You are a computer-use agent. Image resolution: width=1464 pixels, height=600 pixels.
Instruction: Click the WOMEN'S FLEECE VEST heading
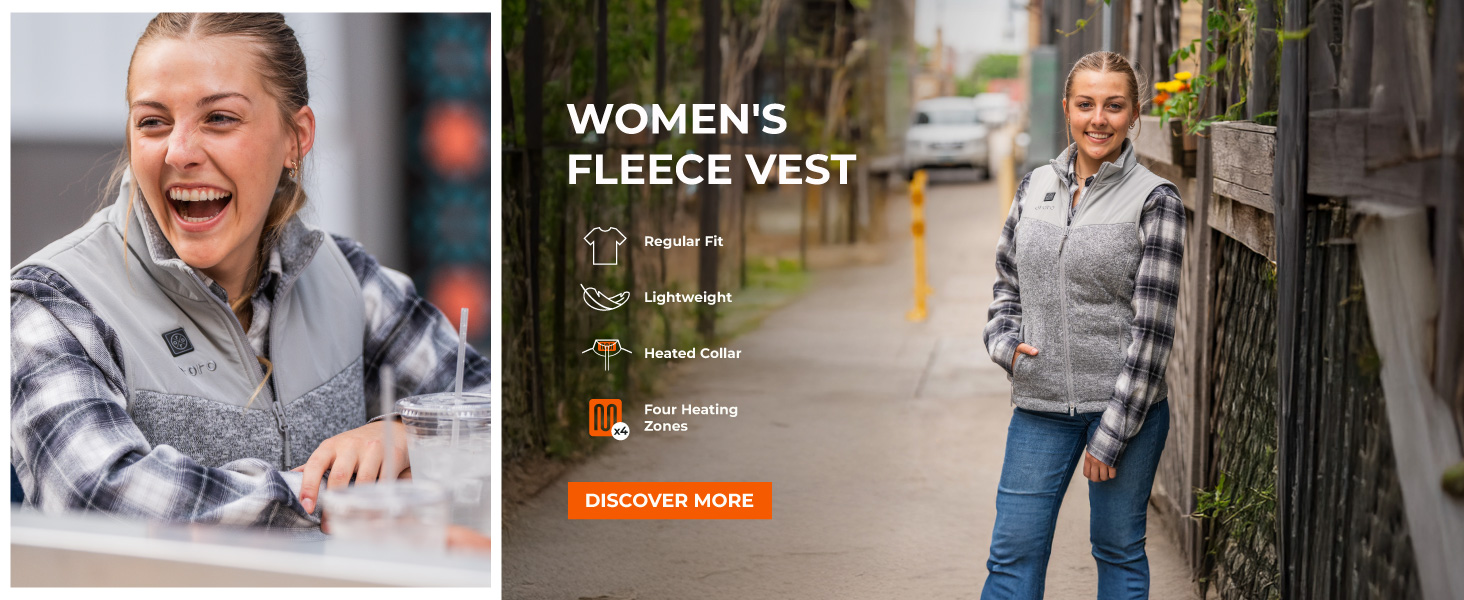point(711,145)
